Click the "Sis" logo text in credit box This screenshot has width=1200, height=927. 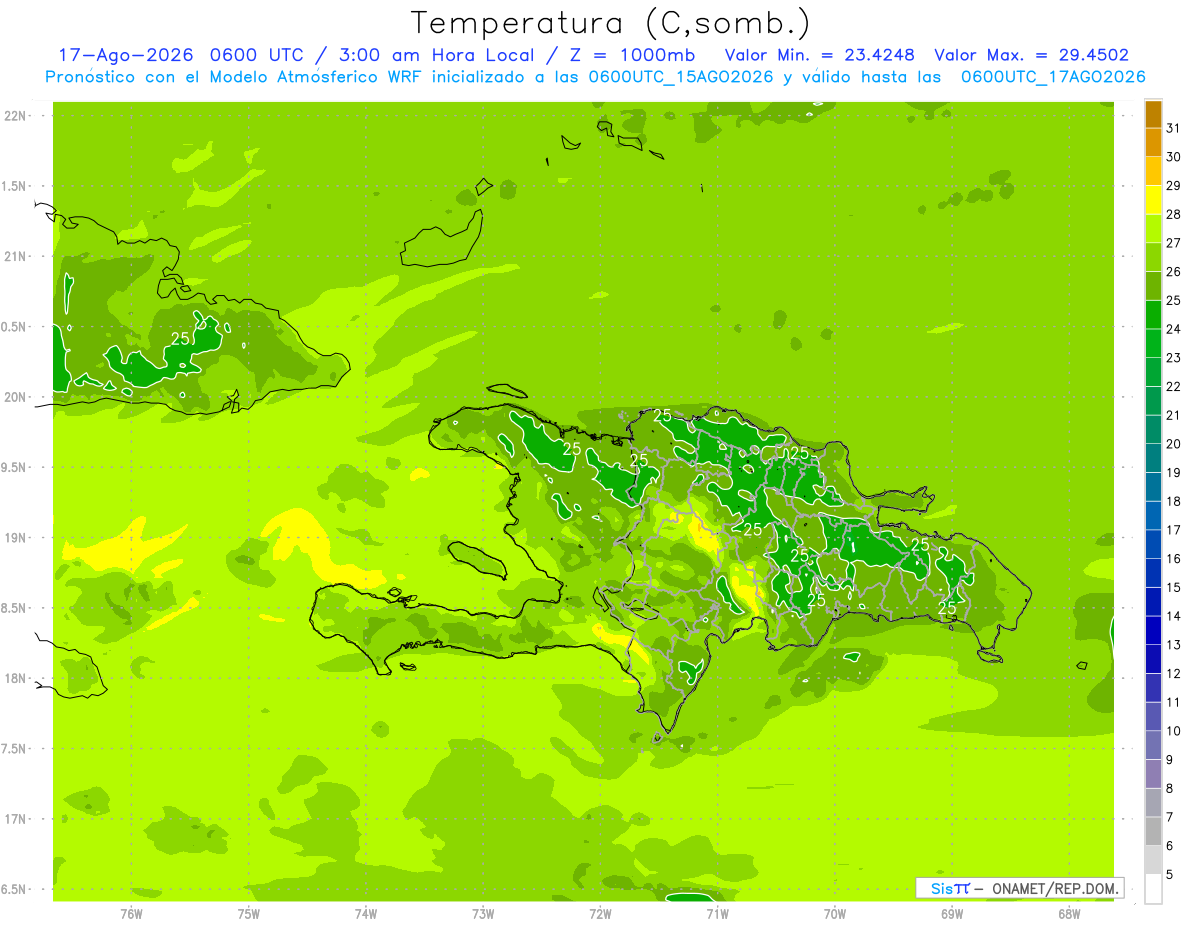tap(942, 888)
